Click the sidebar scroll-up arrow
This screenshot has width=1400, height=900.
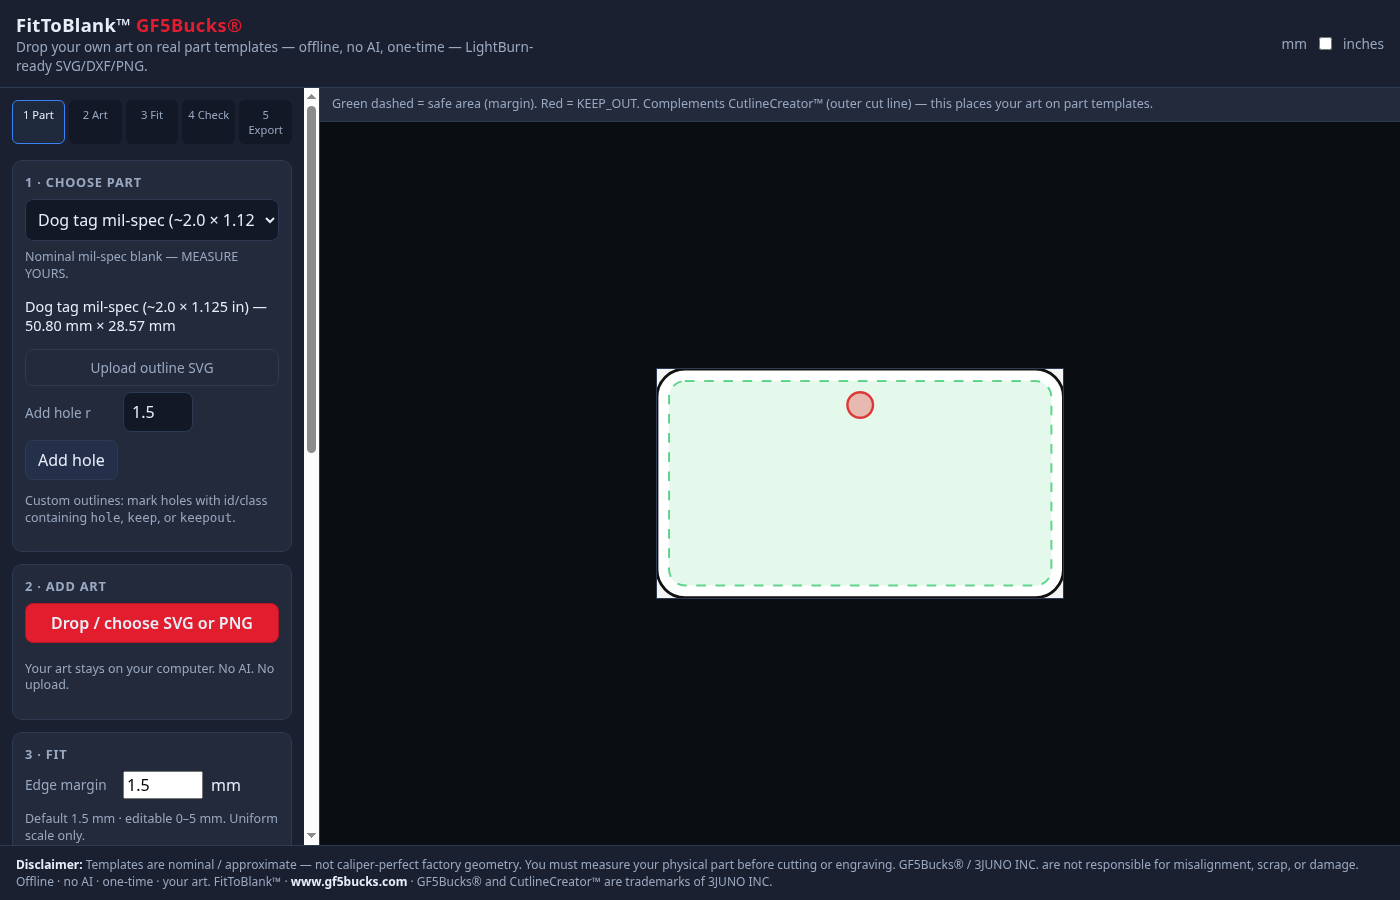pyautogui.click(x=311, y=96)
